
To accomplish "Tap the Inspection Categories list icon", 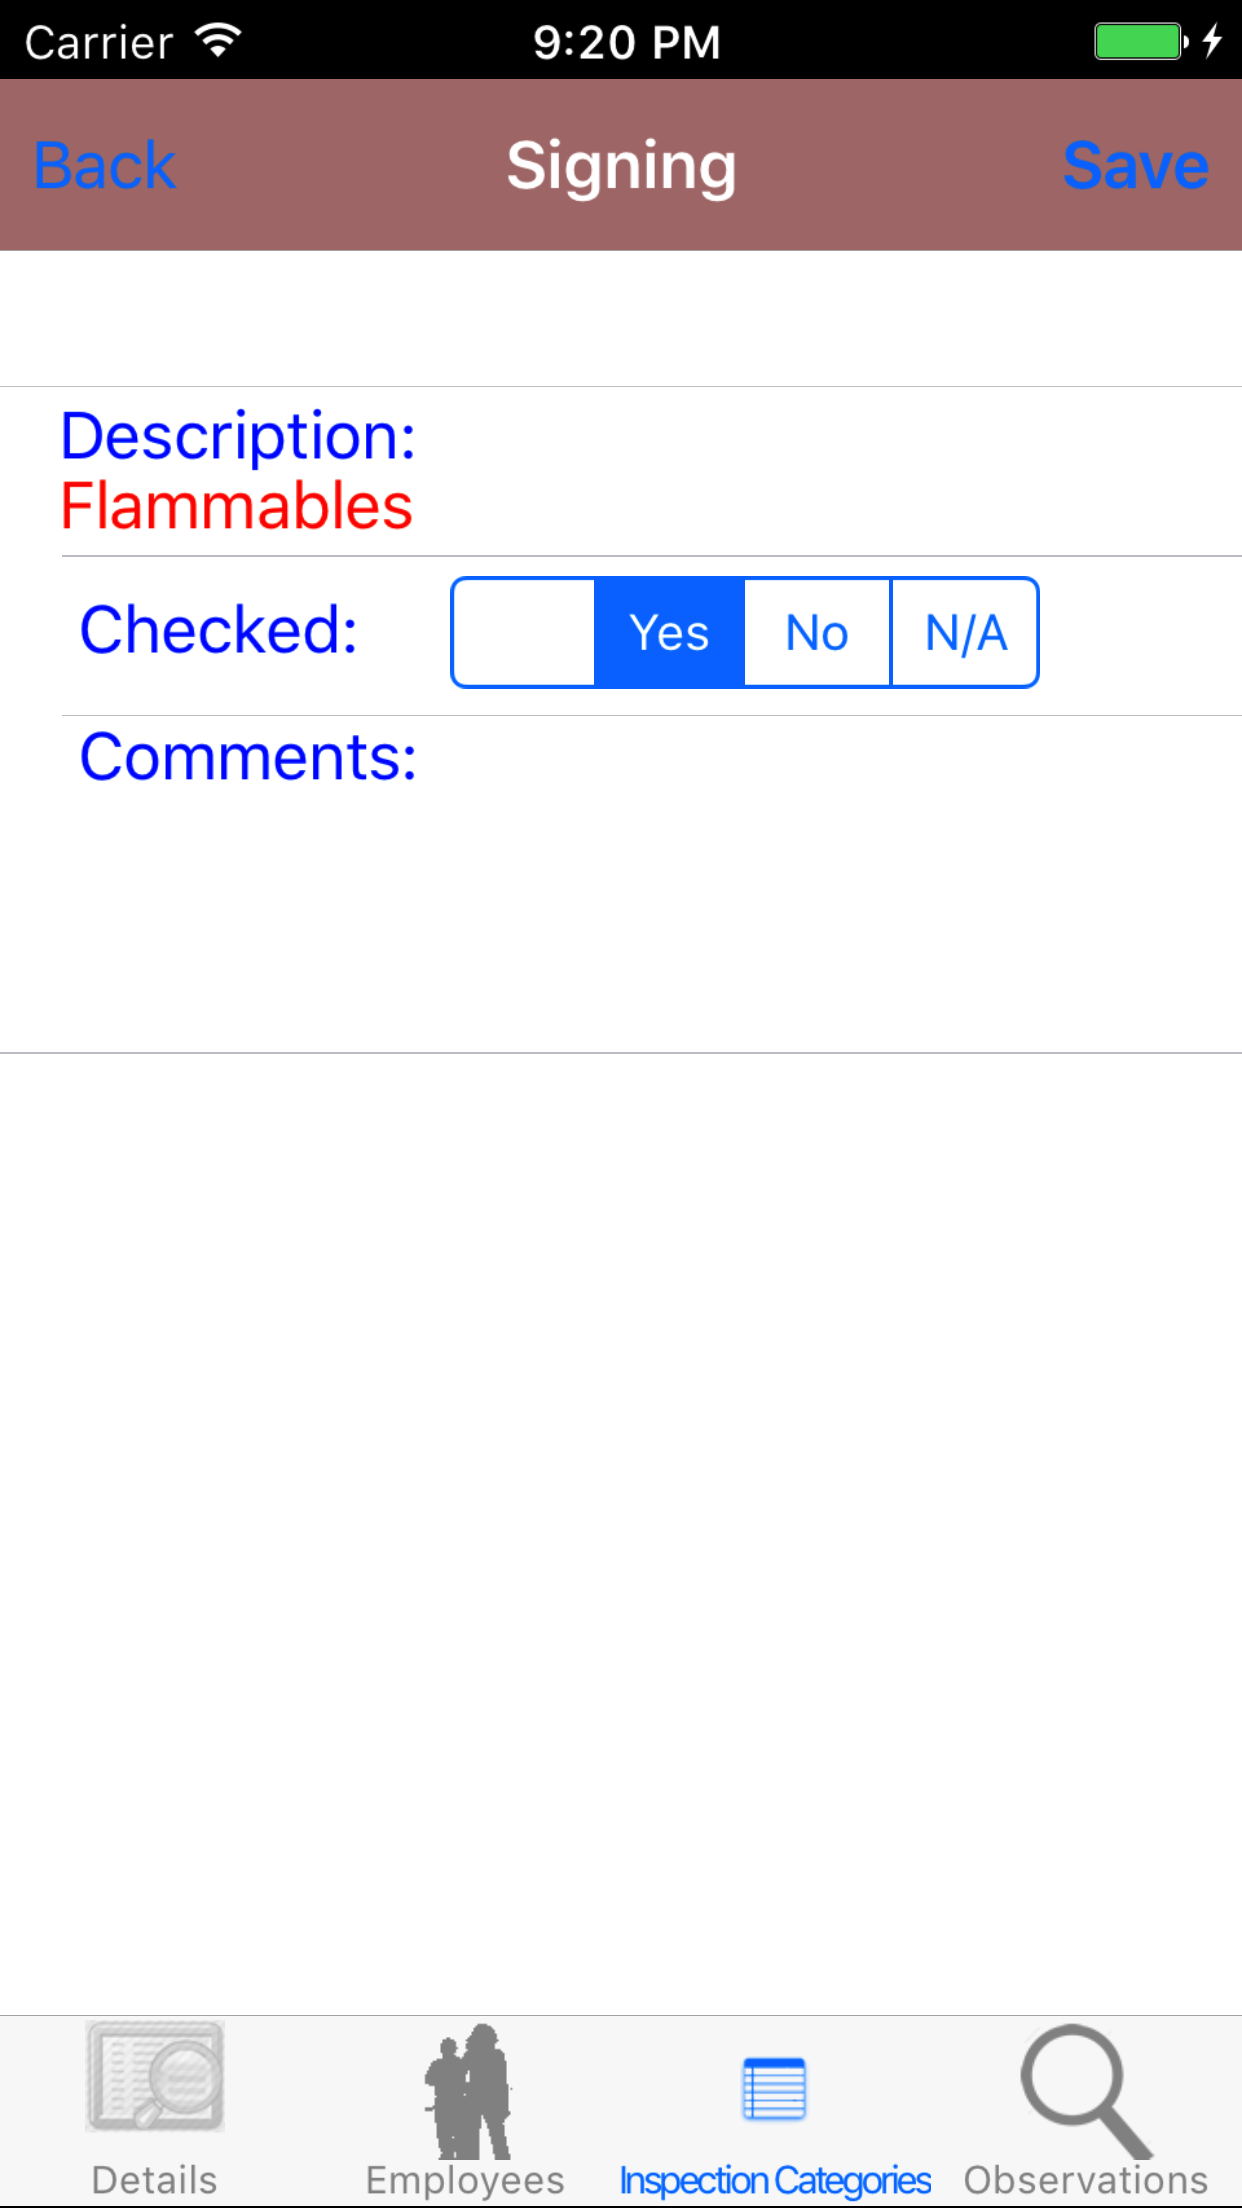I will [x=774, y=2088].
